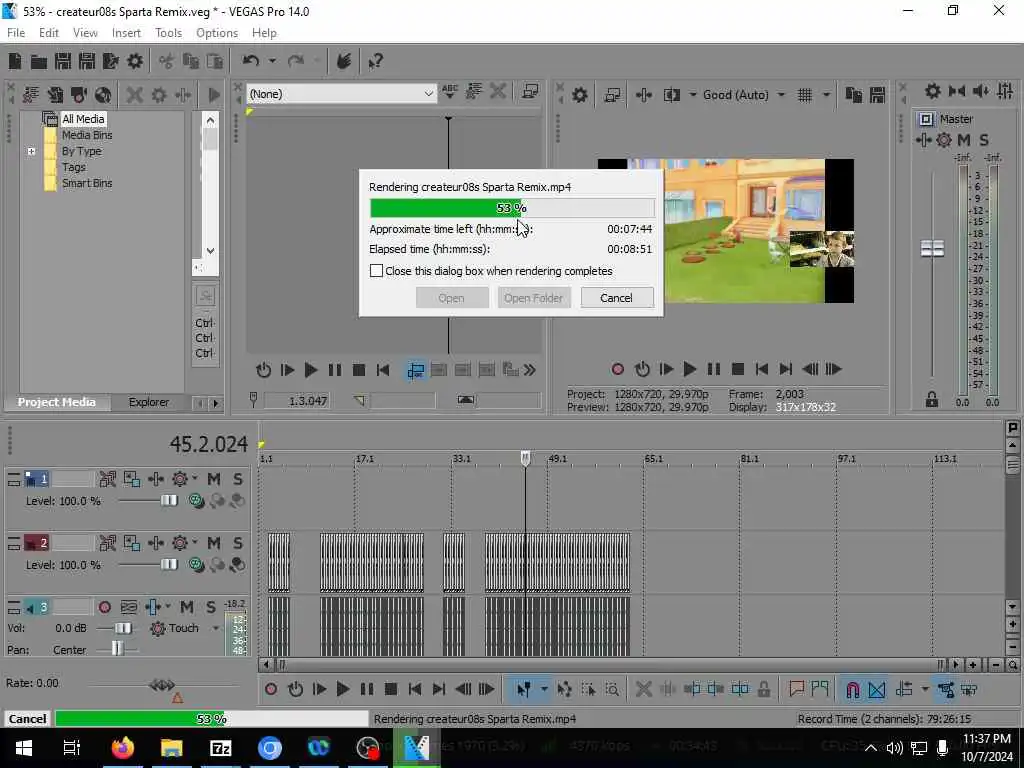
Task: Solo audio track 3
Action: tap(211, 607)
